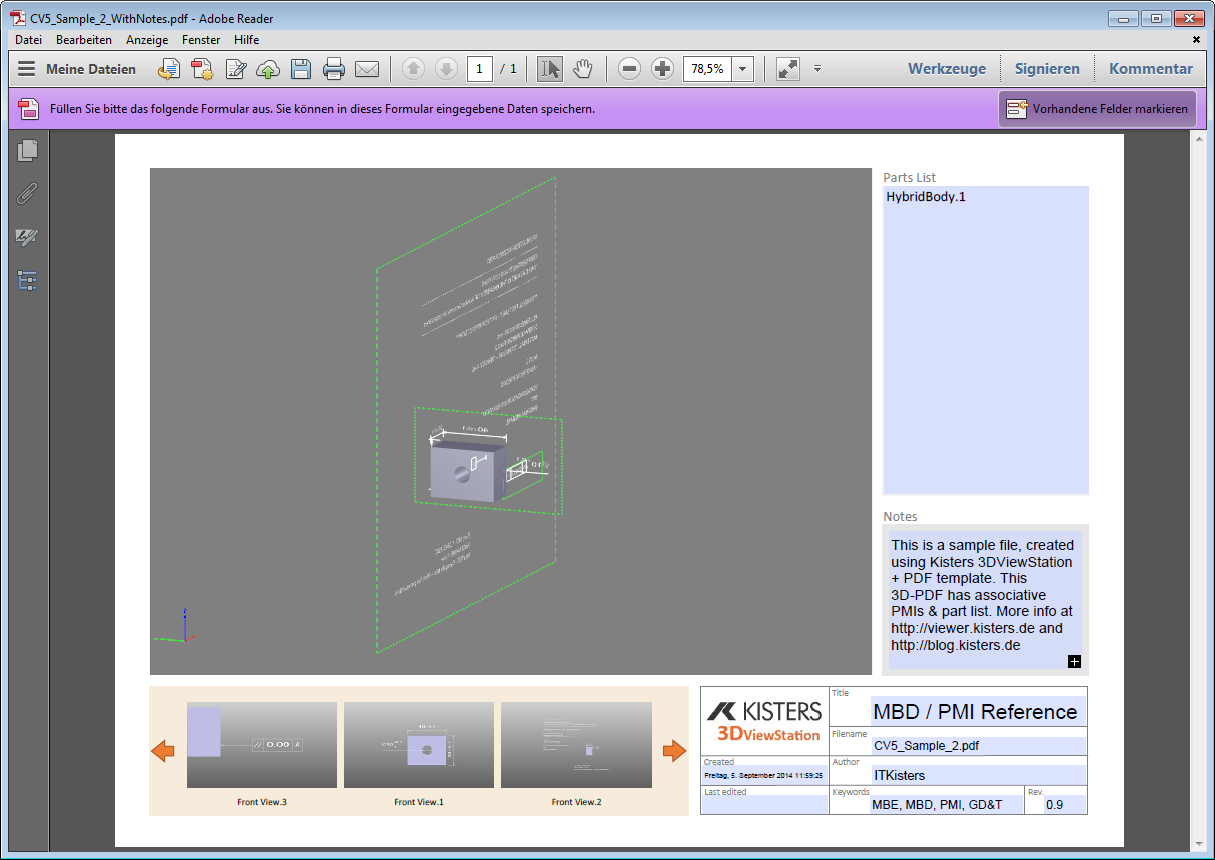Click the Adobe Reader title bar icon
The image size is (1215, 860).
(18, 18)
